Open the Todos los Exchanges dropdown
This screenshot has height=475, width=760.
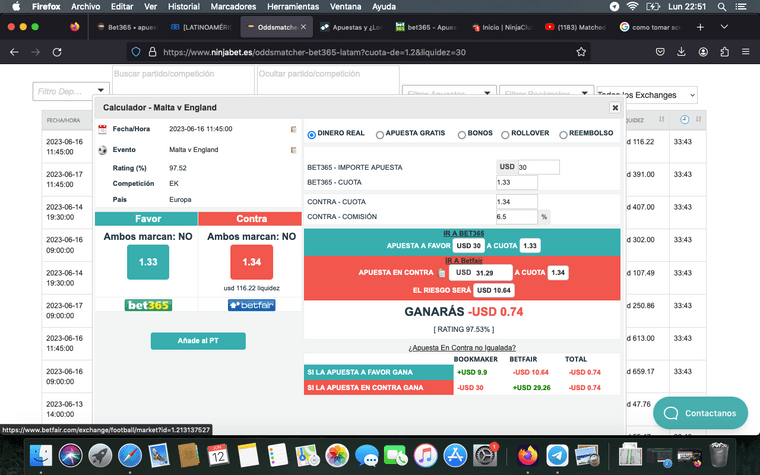[647, 95]
